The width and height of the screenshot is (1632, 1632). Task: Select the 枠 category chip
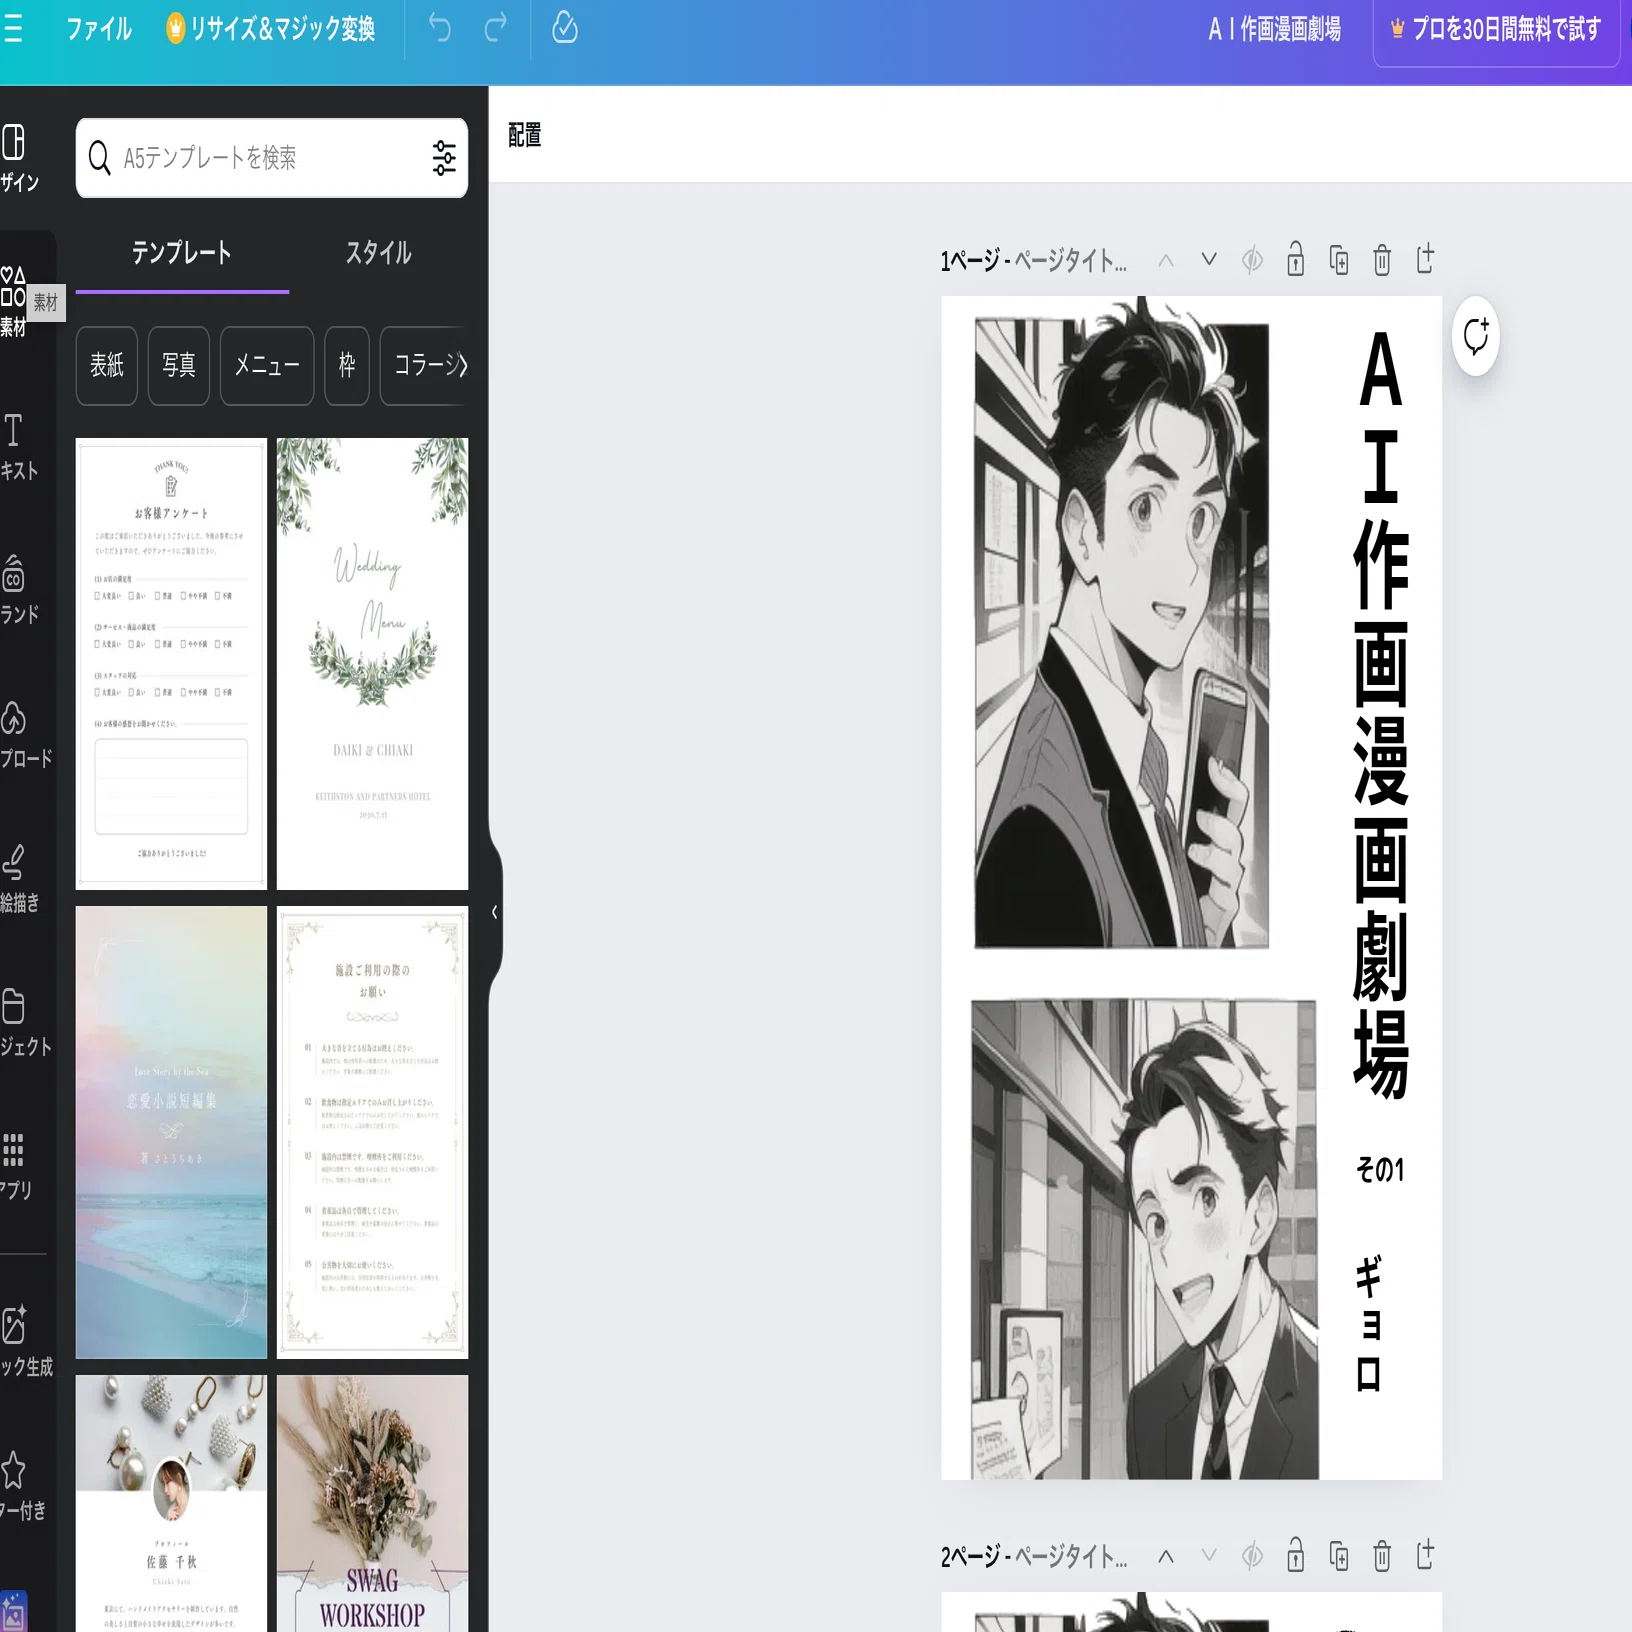(347, 365)
